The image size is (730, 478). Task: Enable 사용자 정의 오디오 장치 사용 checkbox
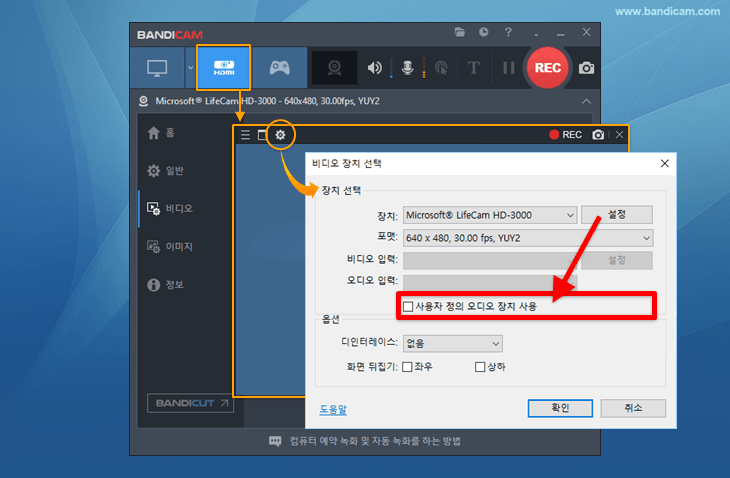click(x=408, y=306)
